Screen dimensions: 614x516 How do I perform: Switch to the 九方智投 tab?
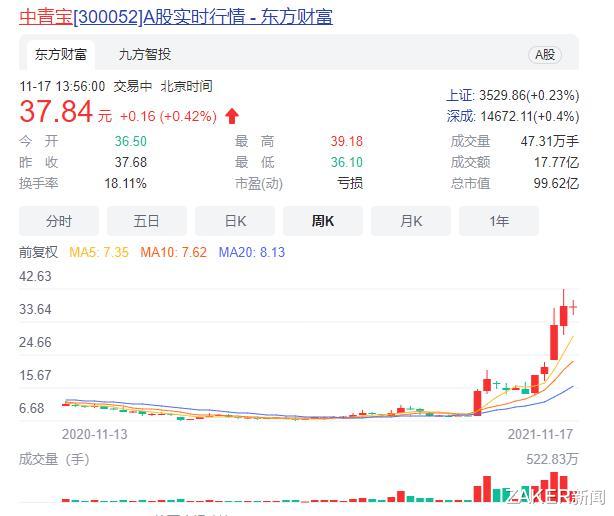145,54
